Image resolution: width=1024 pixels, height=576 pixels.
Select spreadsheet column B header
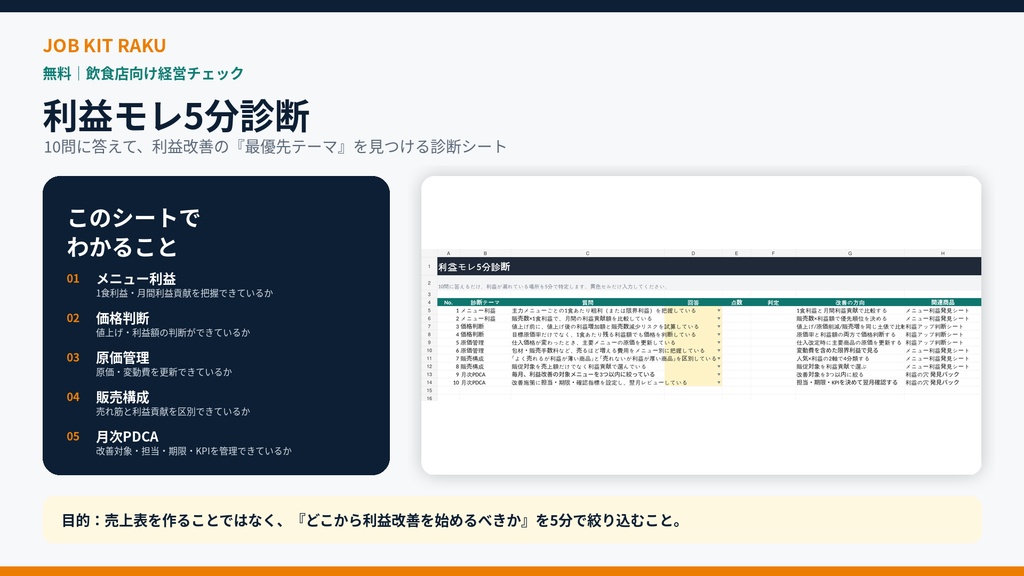pos(485,253)
